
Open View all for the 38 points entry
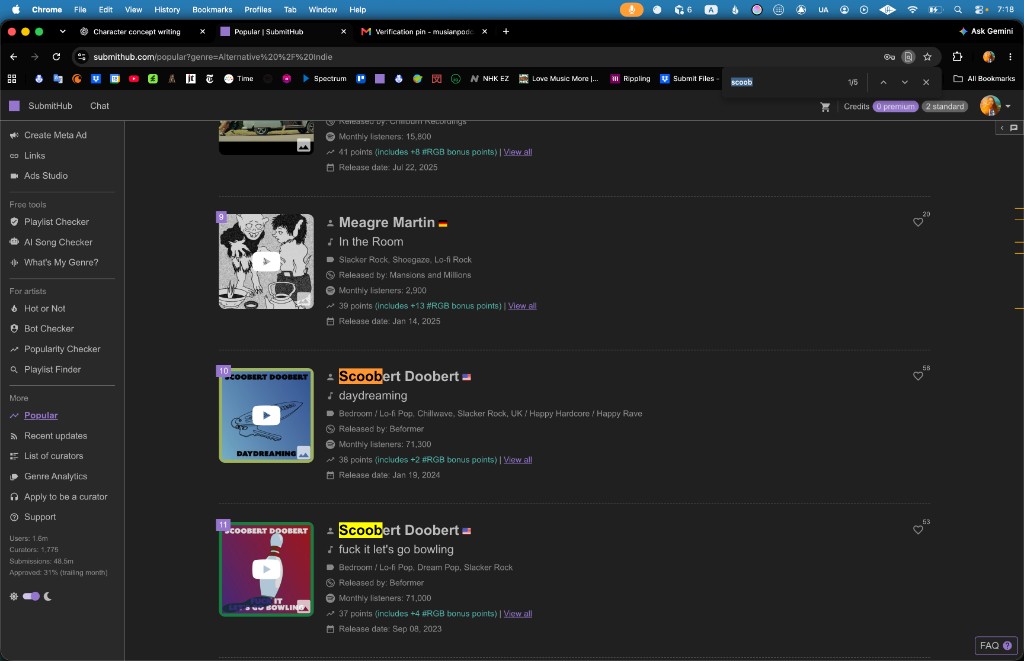517,460
